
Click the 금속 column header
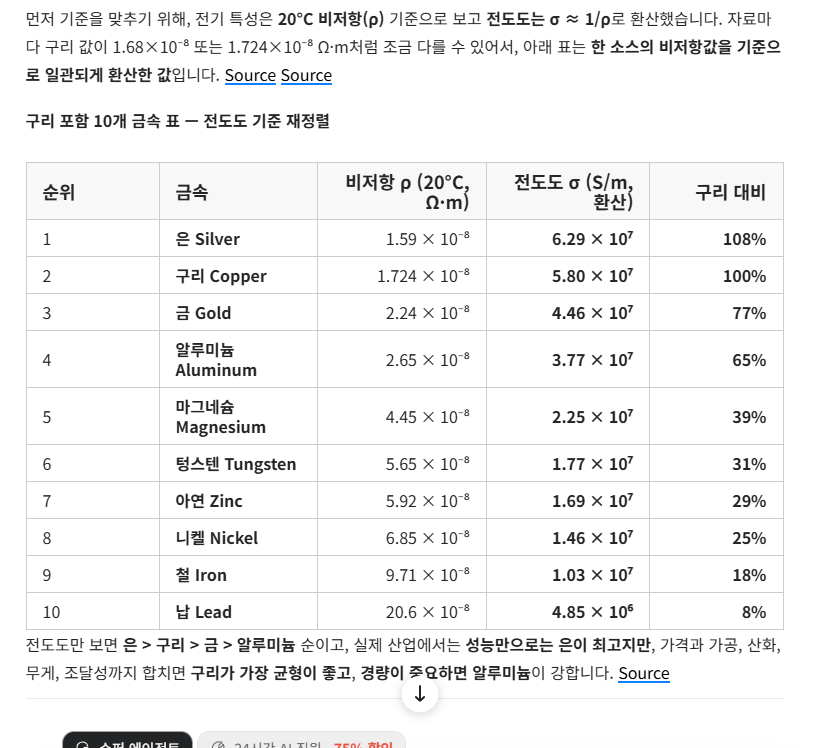tap(192, 192)
